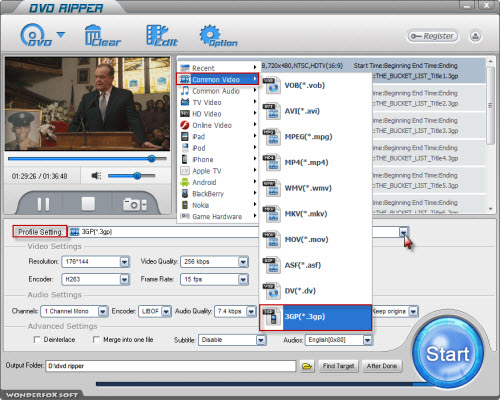The height and width of the screenshot is (400, 500).
Task: Select the THE_BUCKET_LIST_Title4.3gp row
Action: coord(429,153)
